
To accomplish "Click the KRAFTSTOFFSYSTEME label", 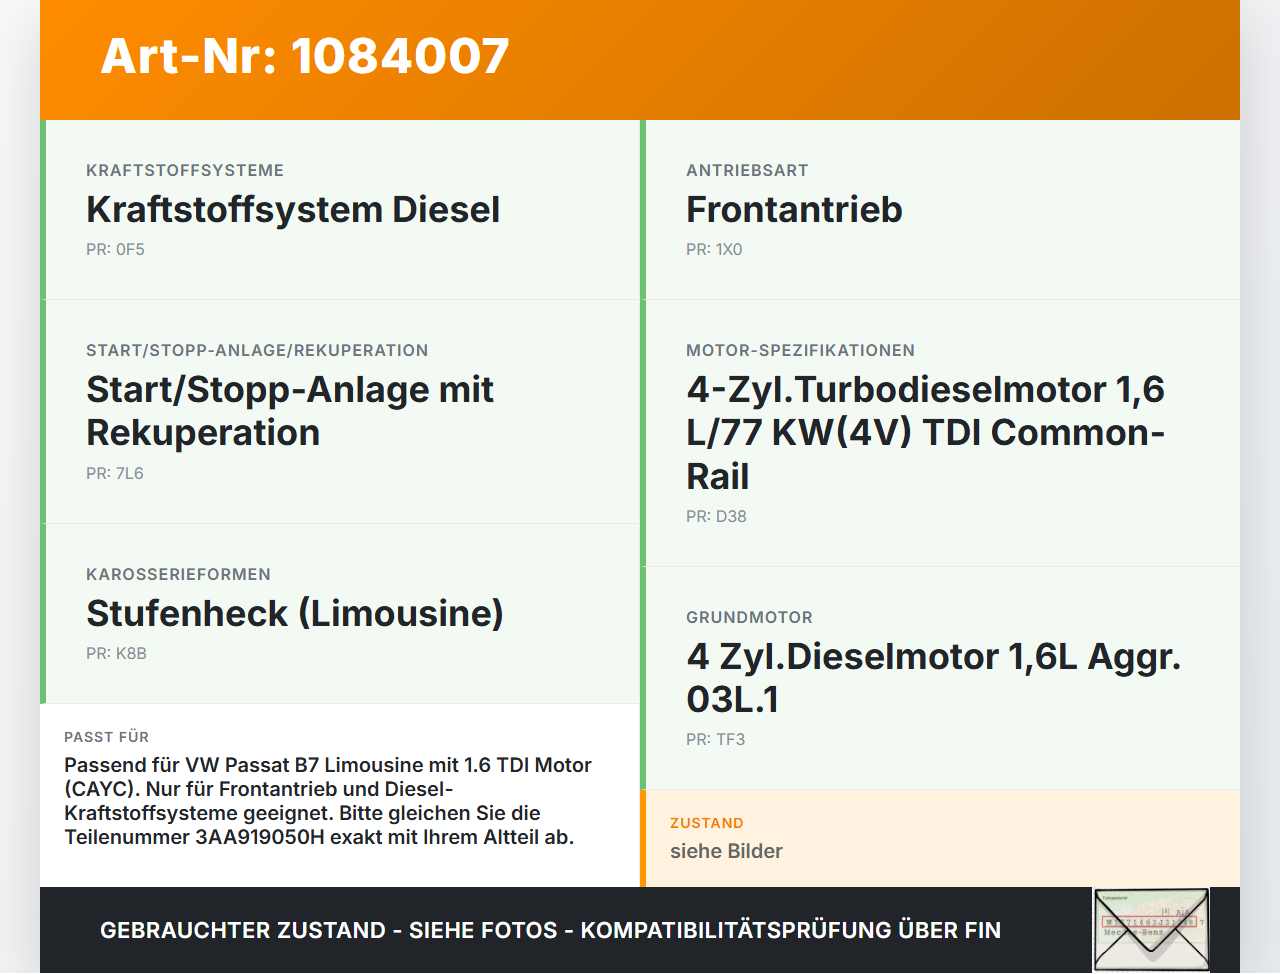I will coord(185,170).
